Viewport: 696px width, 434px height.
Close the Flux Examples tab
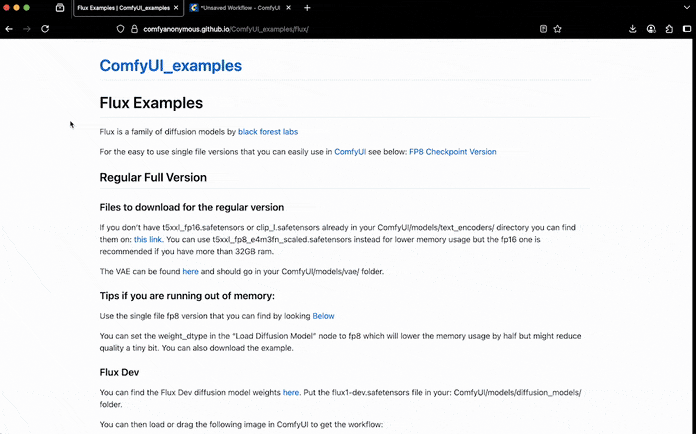(x=176, y=8)
